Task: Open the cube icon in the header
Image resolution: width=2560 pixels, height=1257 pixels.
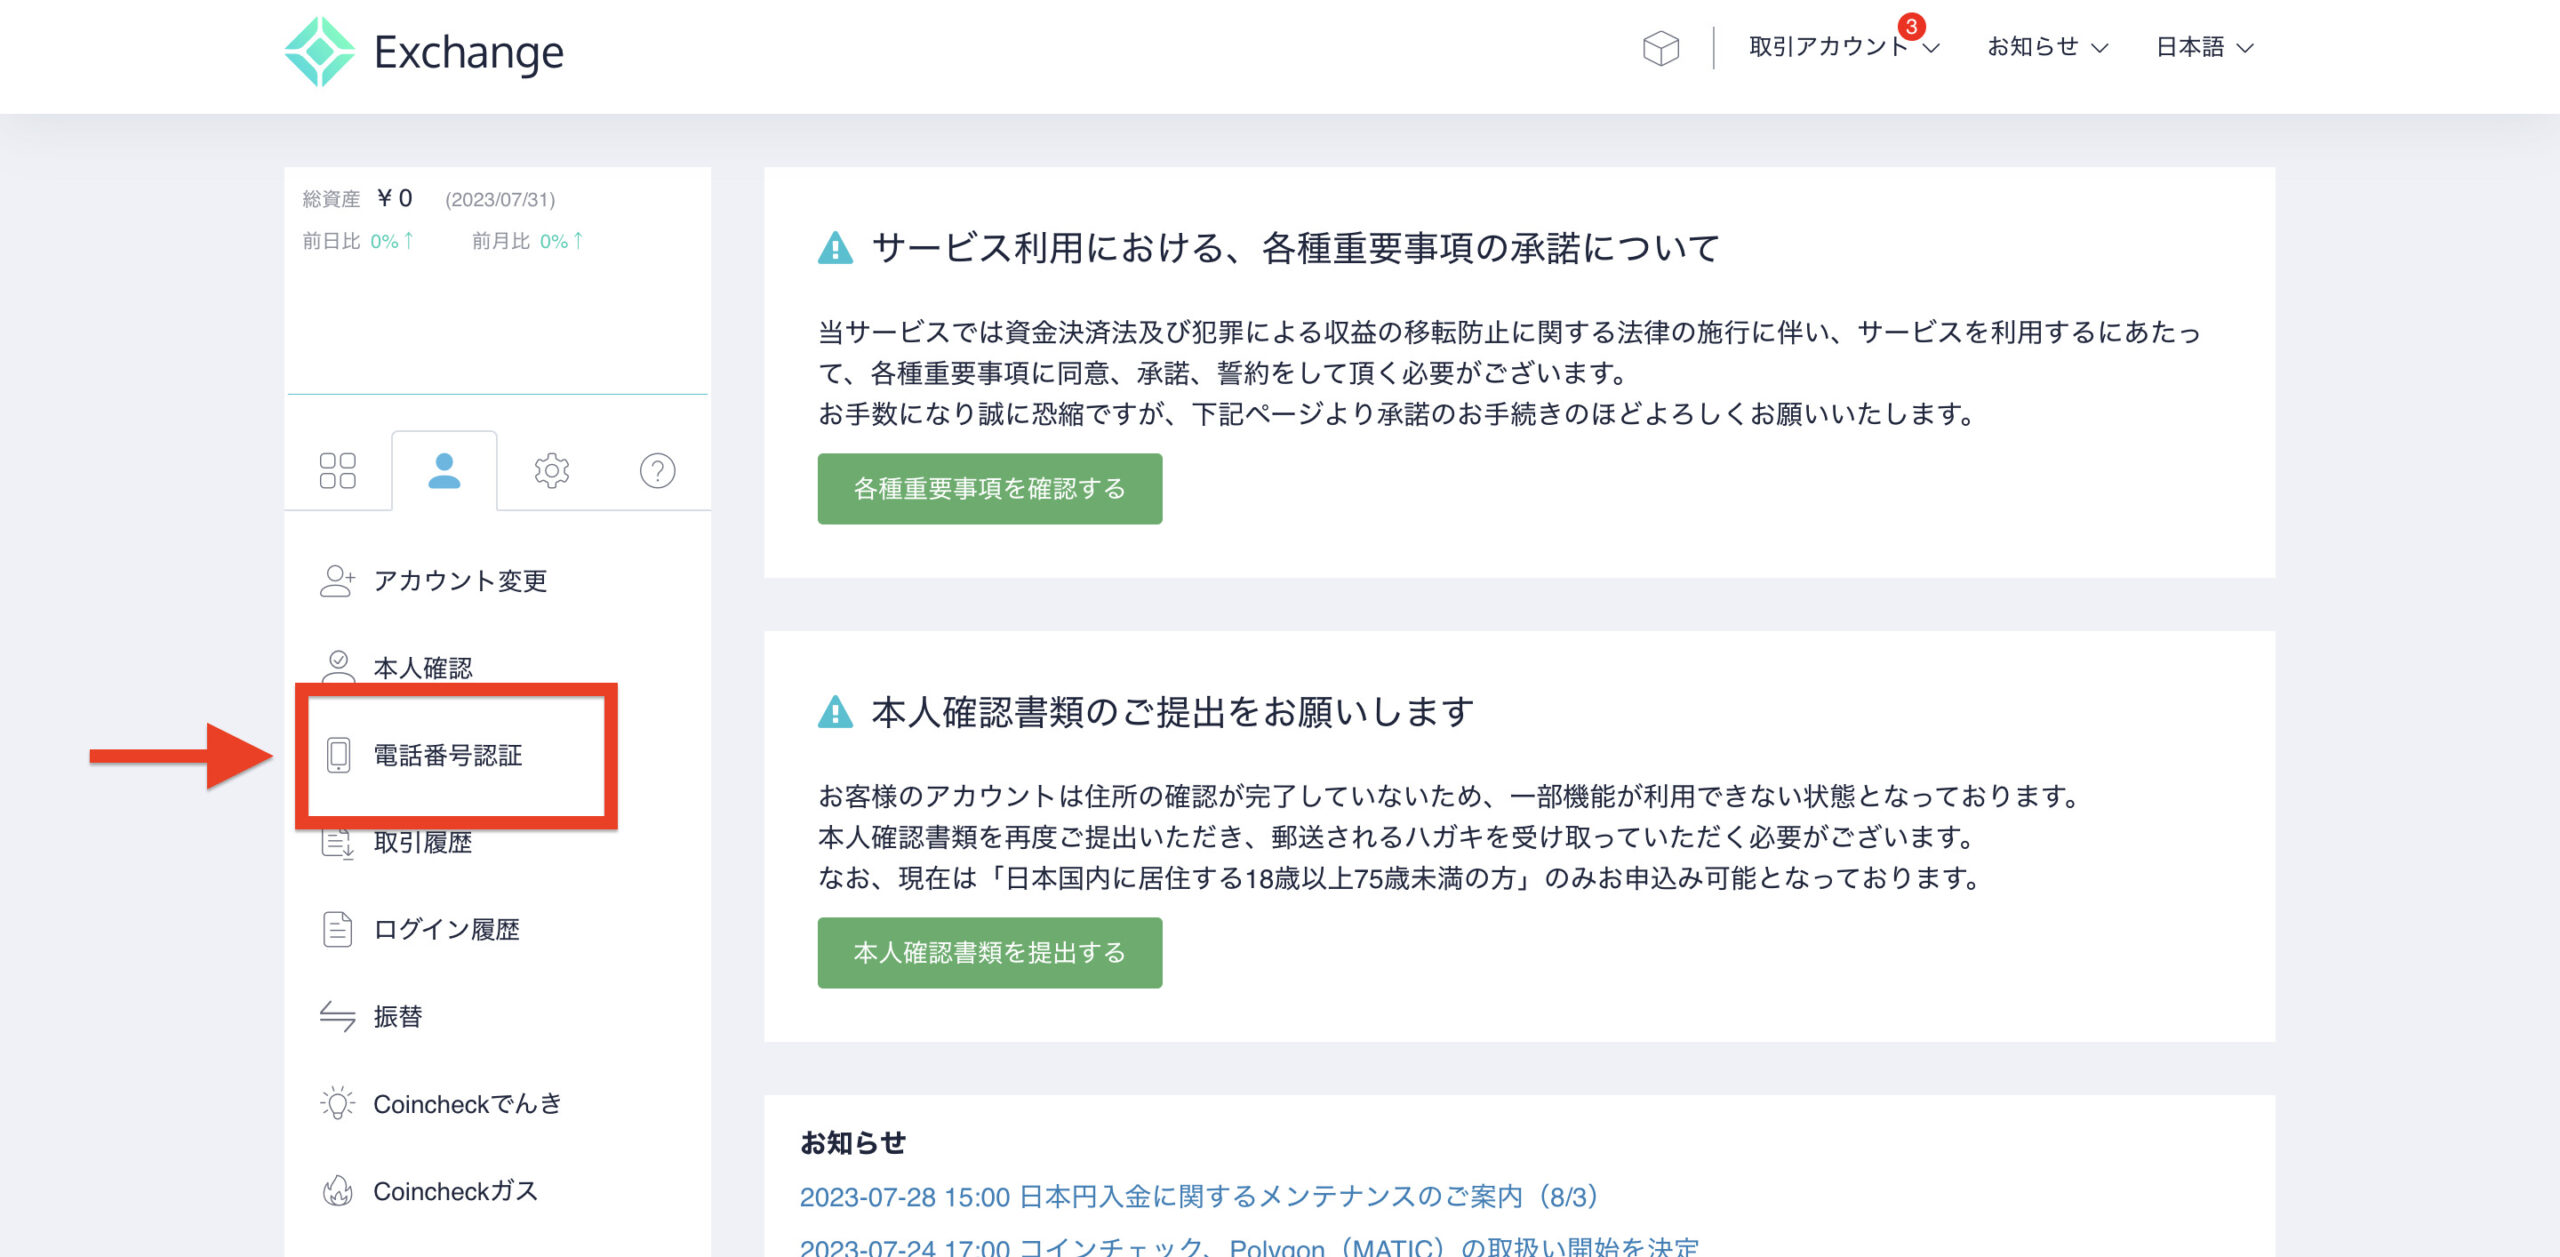Action: click(x=1660, y=48)
